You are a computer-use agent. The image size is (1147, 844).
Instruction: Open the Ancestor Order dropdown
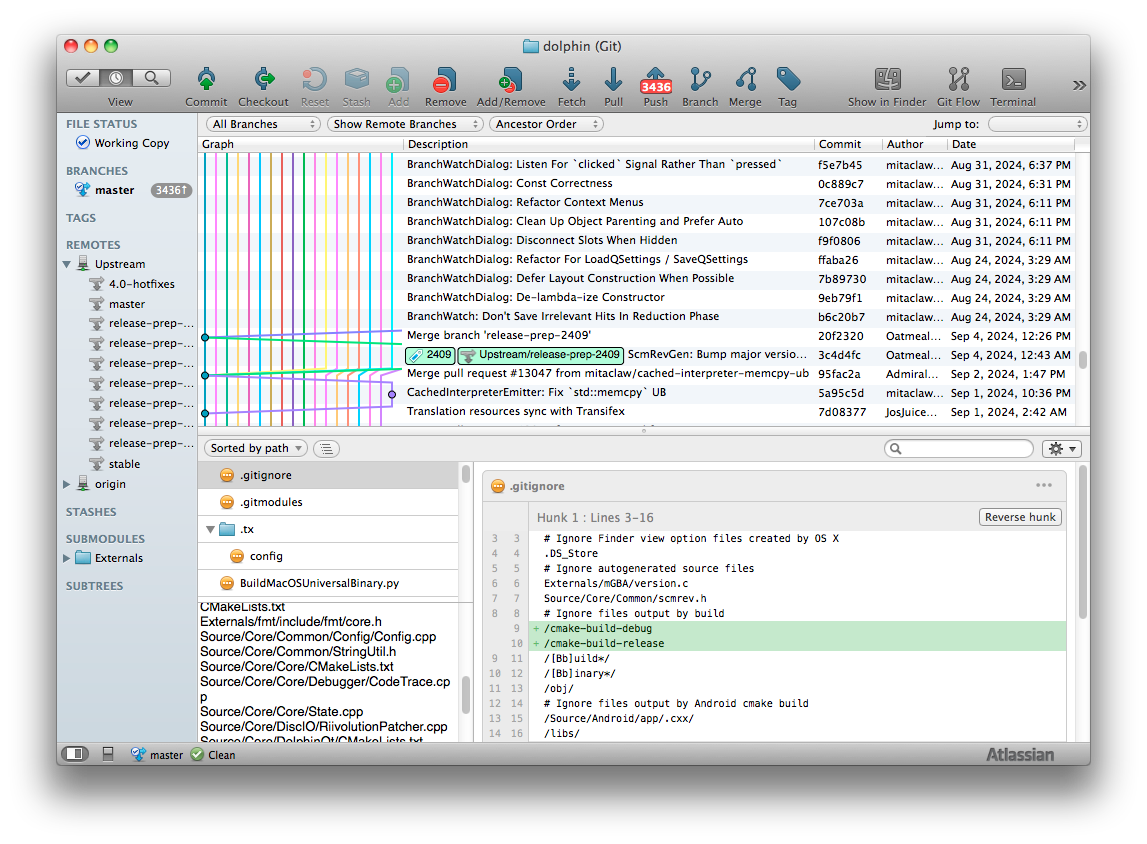pos(546,124)
